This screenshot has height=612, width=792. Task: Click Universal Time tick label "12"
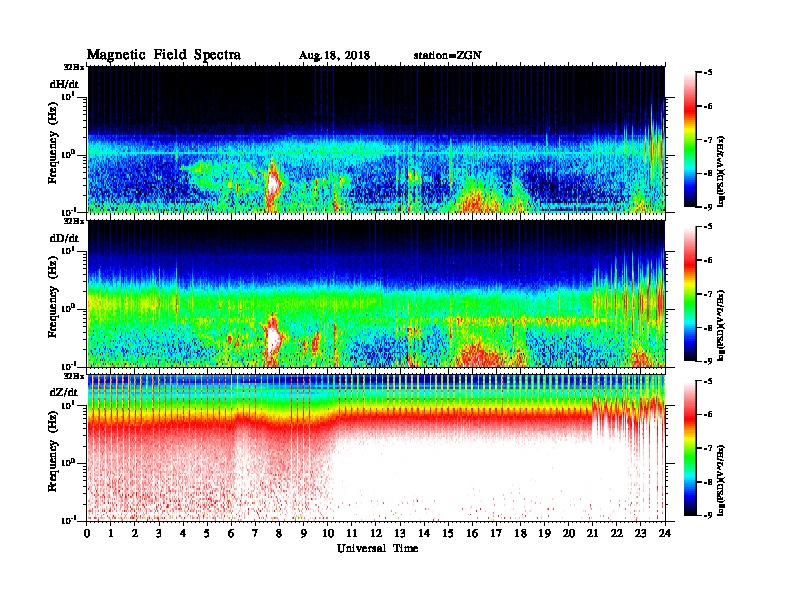pyautogui.click(x=376, y=533)
